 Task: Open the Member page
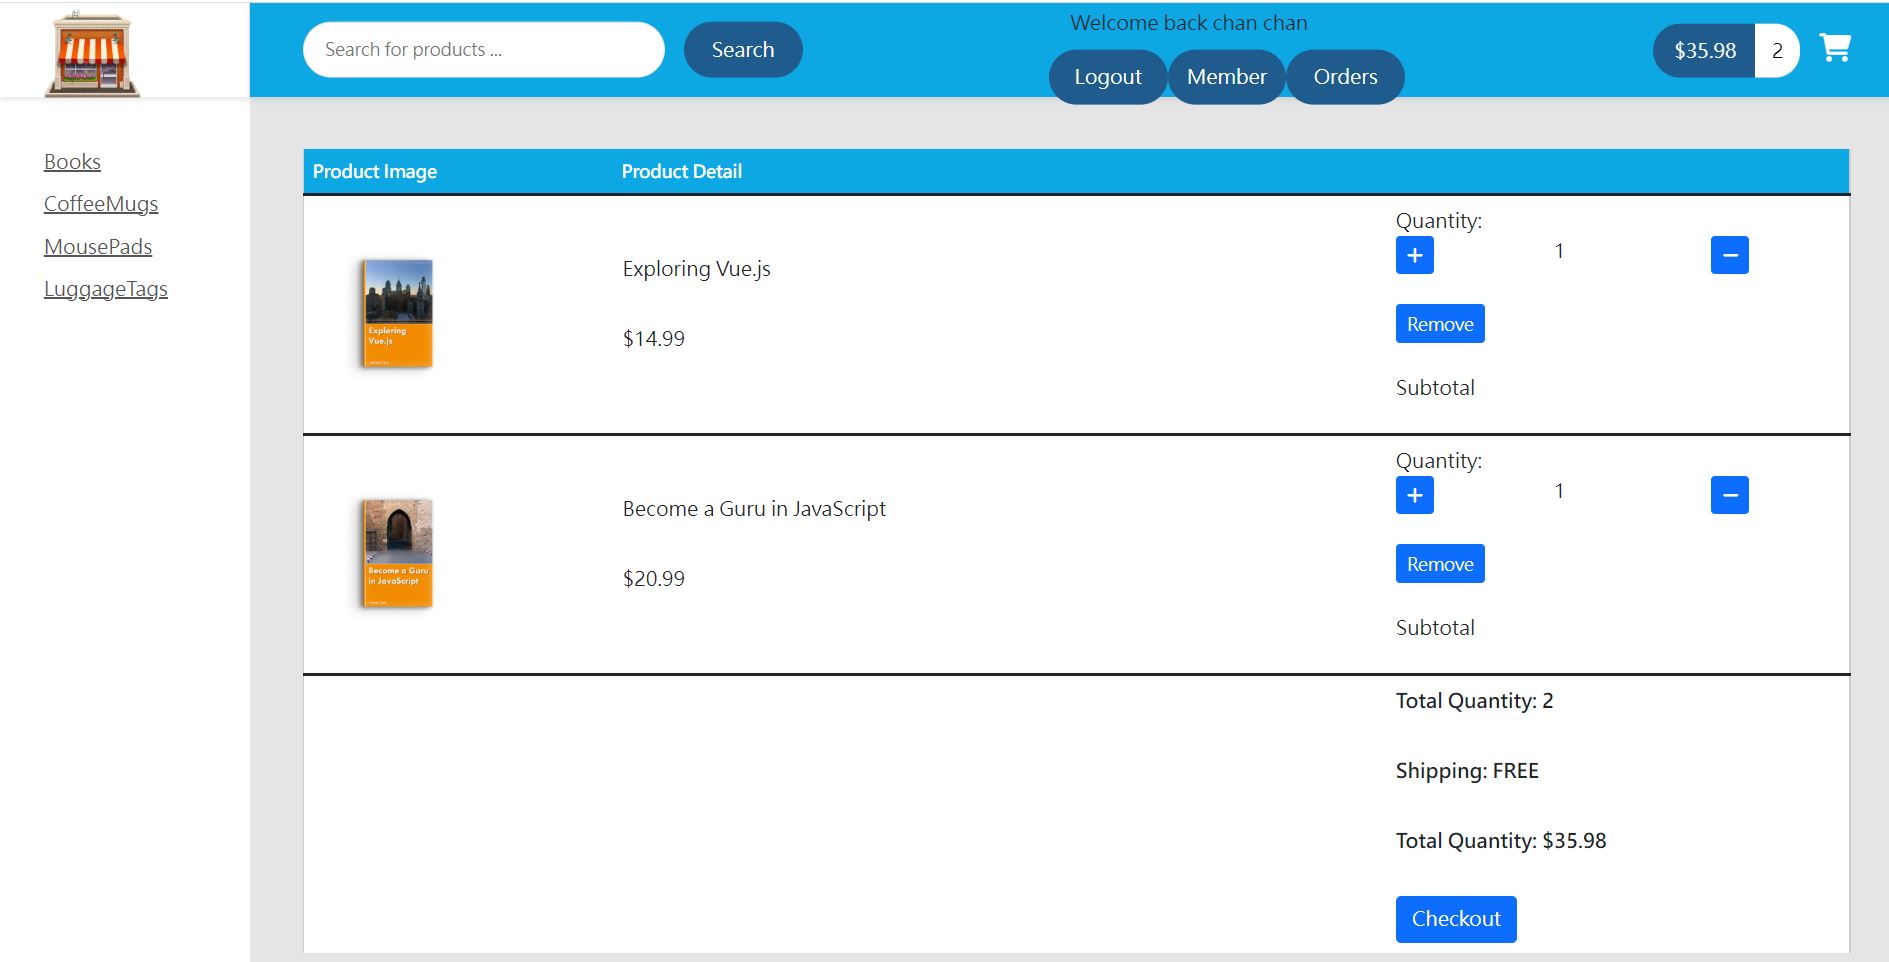1227,76
